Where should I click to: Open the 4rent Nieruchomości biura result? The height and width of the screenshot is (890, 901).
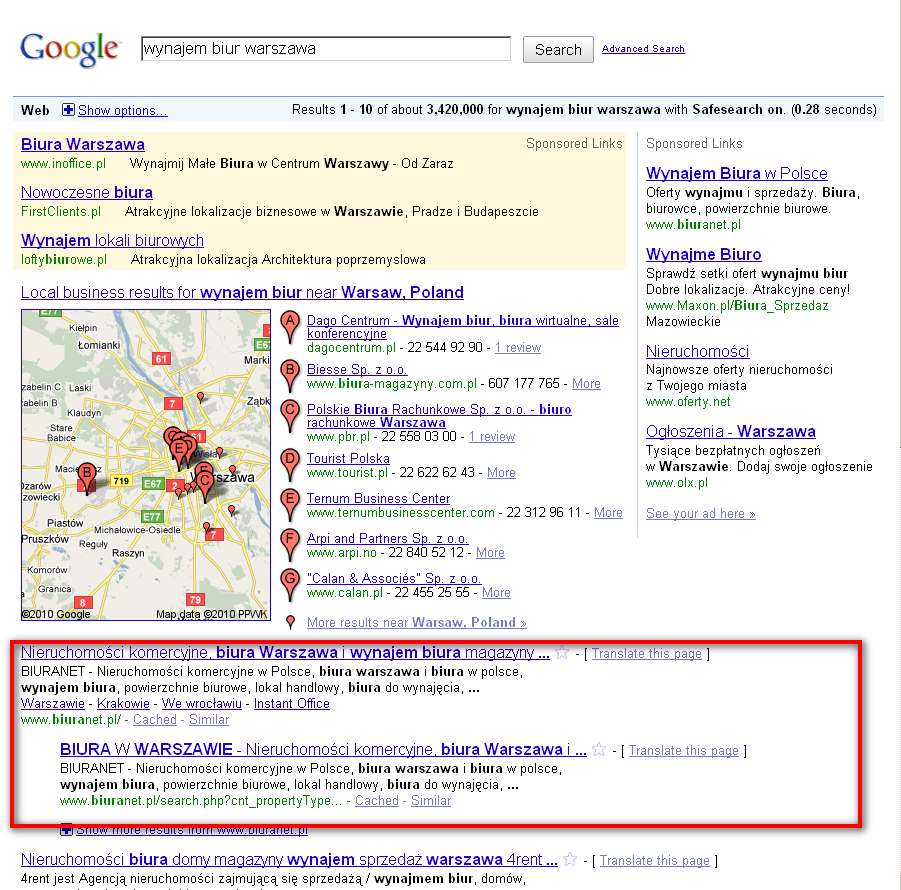click(x=289, y=860)
